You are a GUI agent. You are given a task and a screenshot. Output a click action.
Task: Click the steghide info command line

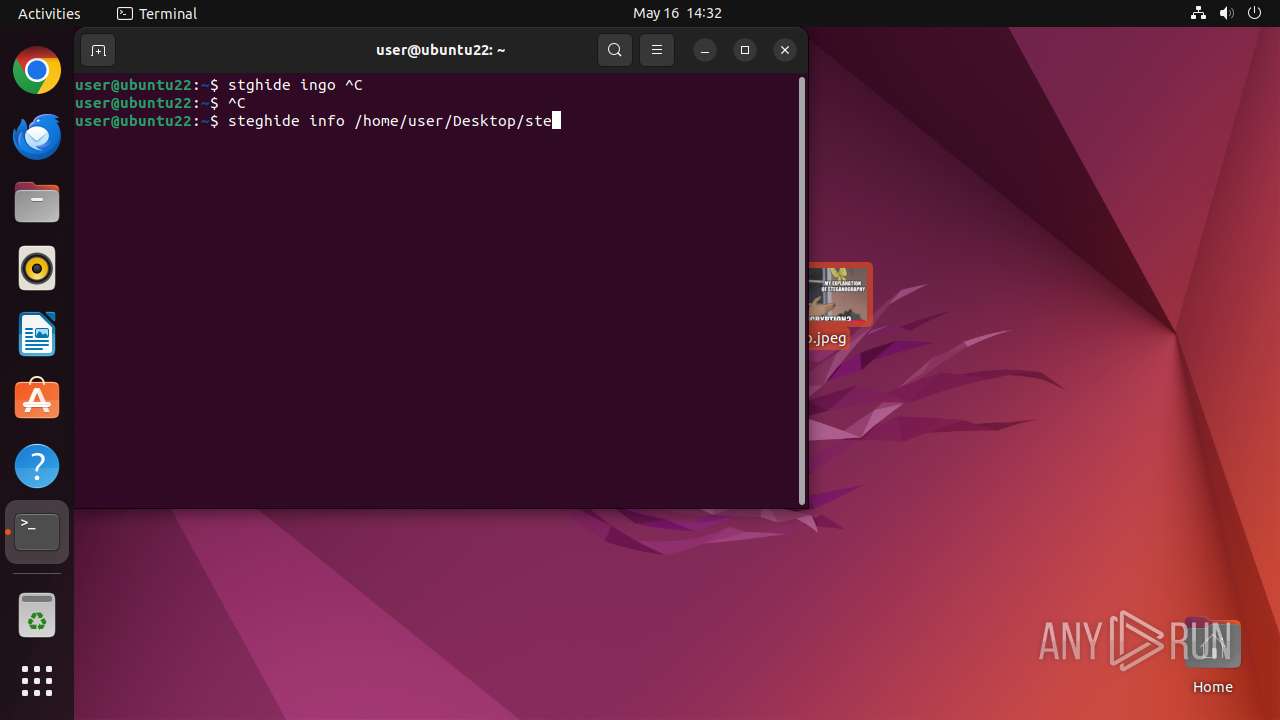pyautogui.click(x=318, y=121)
